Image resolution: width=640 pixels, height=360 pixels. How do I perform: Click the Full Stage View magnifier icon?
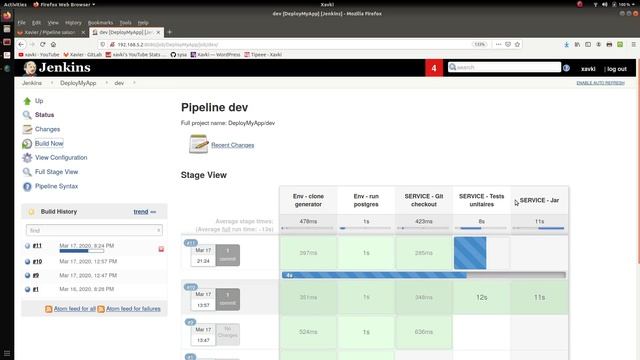(x=27, y=172)
